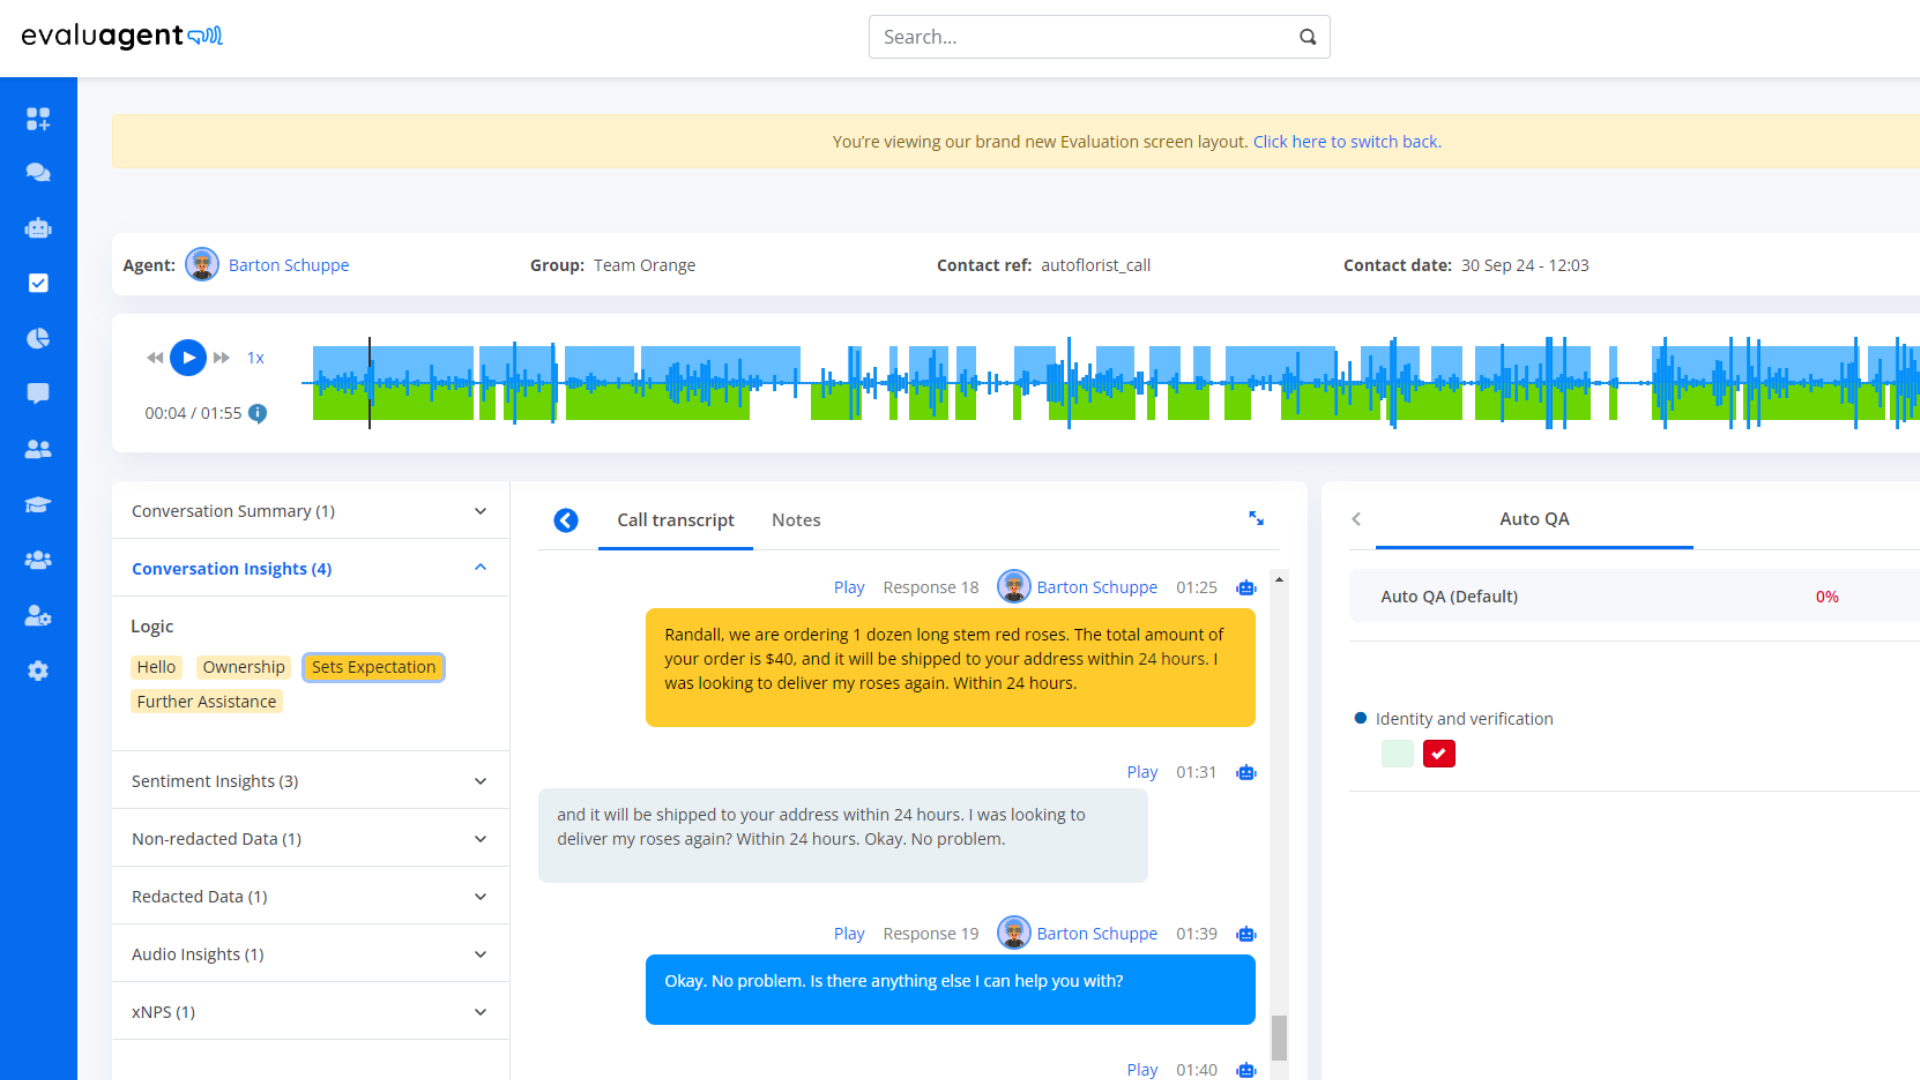Toggle the Sets Expectation logic tag
This screenshot has height=1080, width=1920.
(373, 667)
